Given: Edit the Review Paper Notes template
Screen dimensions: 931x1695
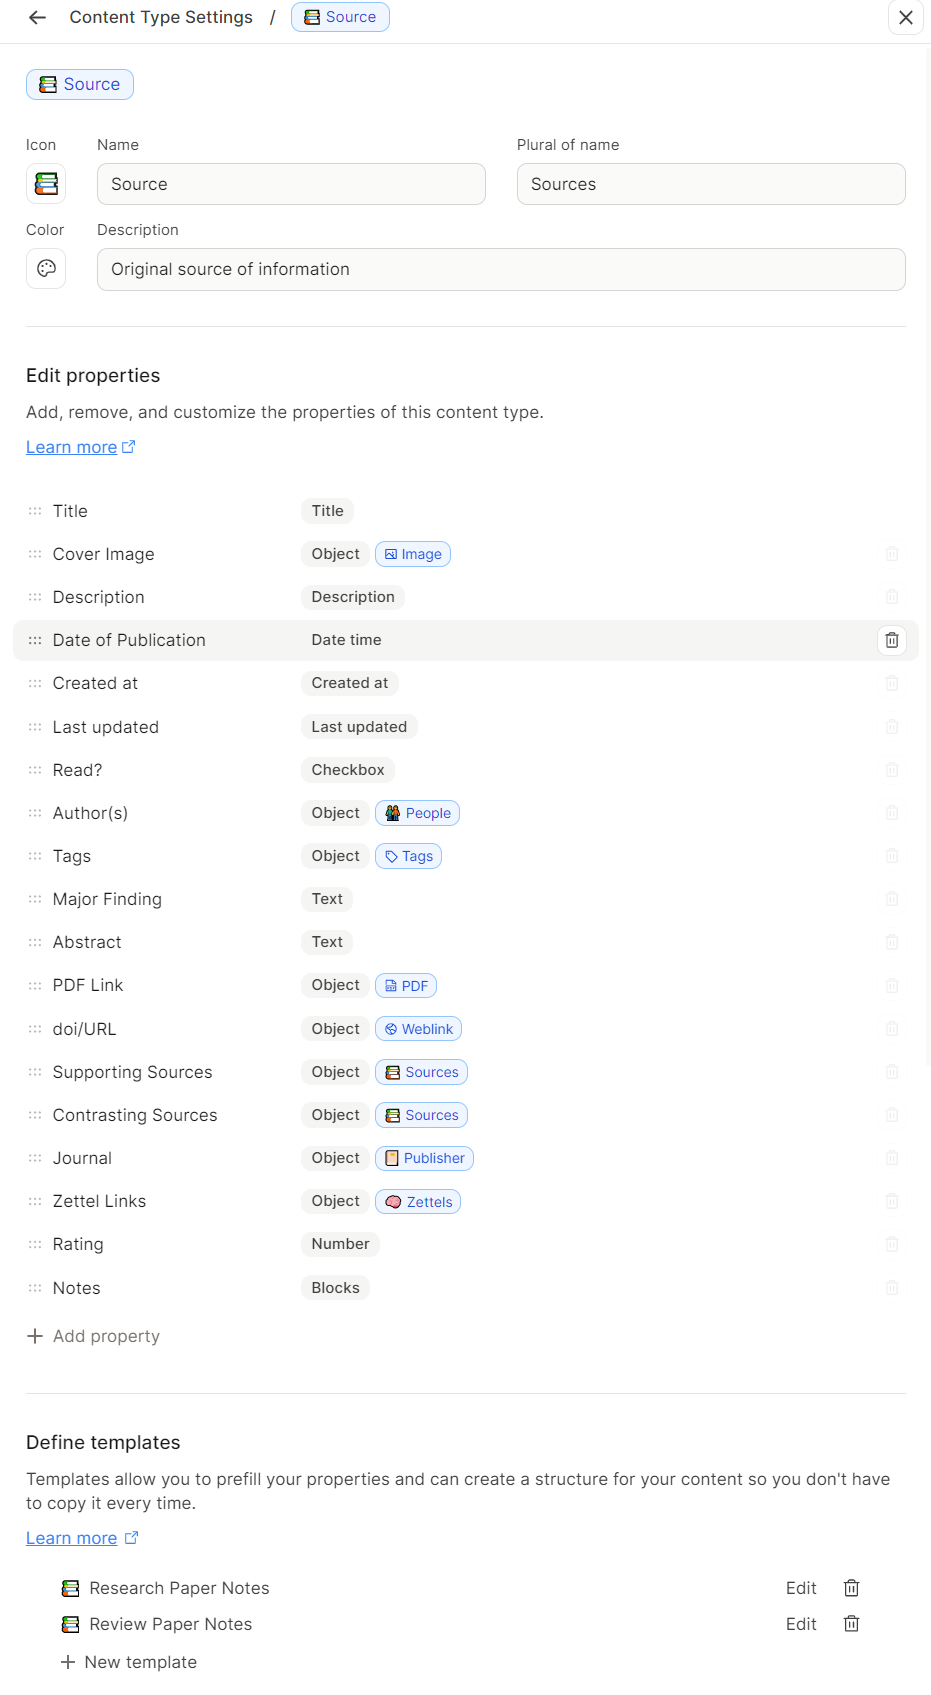Looking at the screenshot, I should pyautogui.click(x=801, y=1624).
